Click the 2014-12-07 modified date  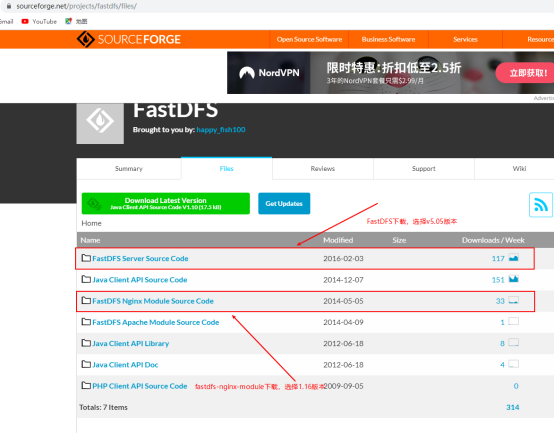coord(343,280)
